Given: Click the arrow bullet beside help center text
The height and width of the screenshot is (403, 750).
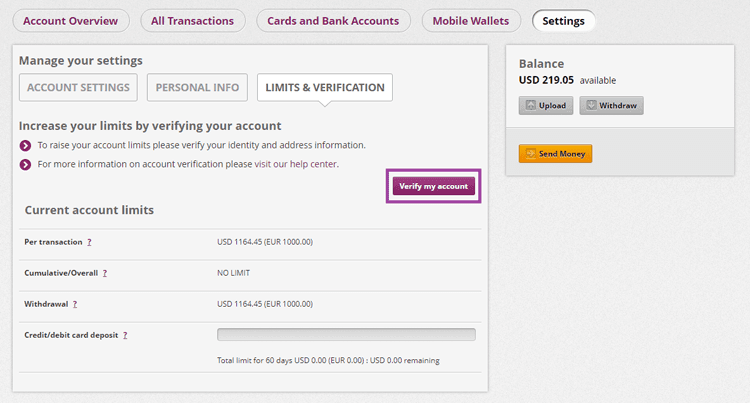Looking at the screenshot, I should 25,164.
